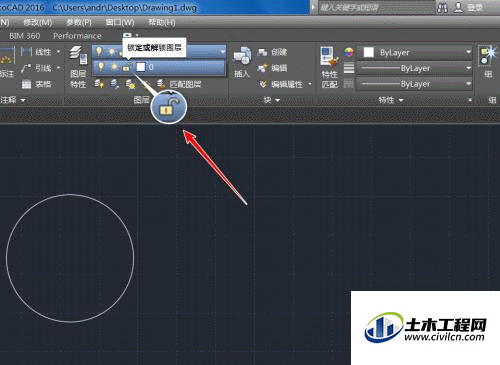This screenshot has width=500, height=365.
Task: Click the Insert block (插入) icon
Action: [x=242, y=55]
